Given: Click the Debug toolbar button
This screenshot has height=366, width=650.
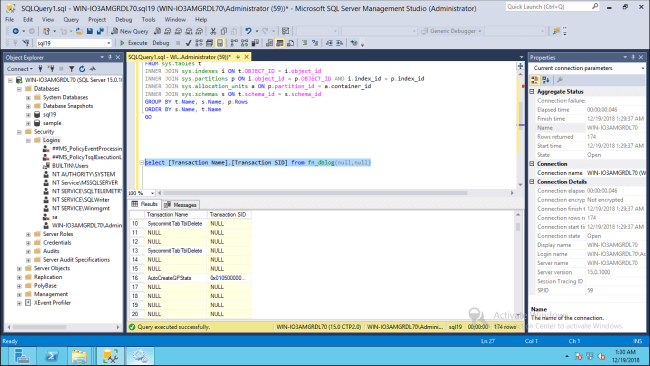Looking at the screenshot, I should [x=160, y=43].
